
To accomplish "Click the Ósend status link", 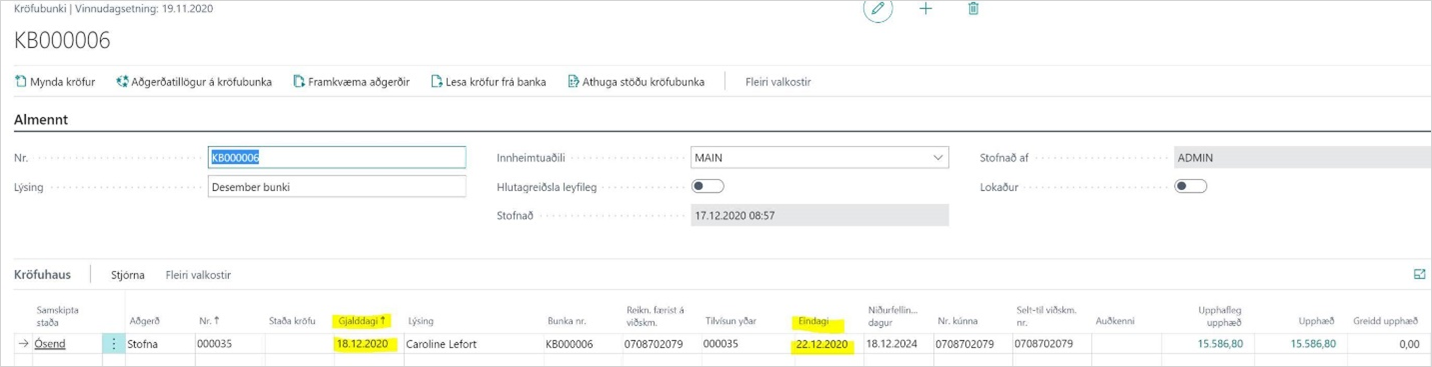I will coord(51,344).
